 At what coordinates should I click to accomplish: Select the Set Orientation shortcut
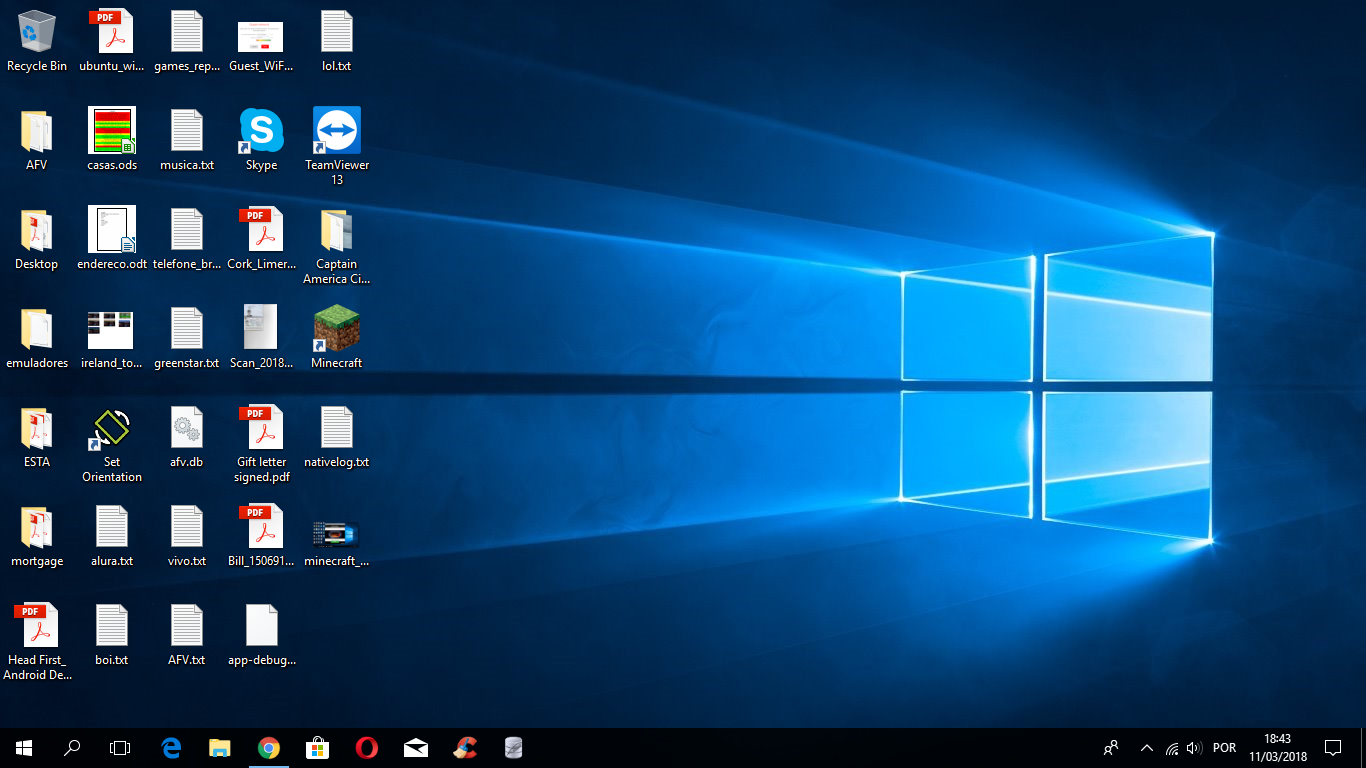[x=112, y=429]
